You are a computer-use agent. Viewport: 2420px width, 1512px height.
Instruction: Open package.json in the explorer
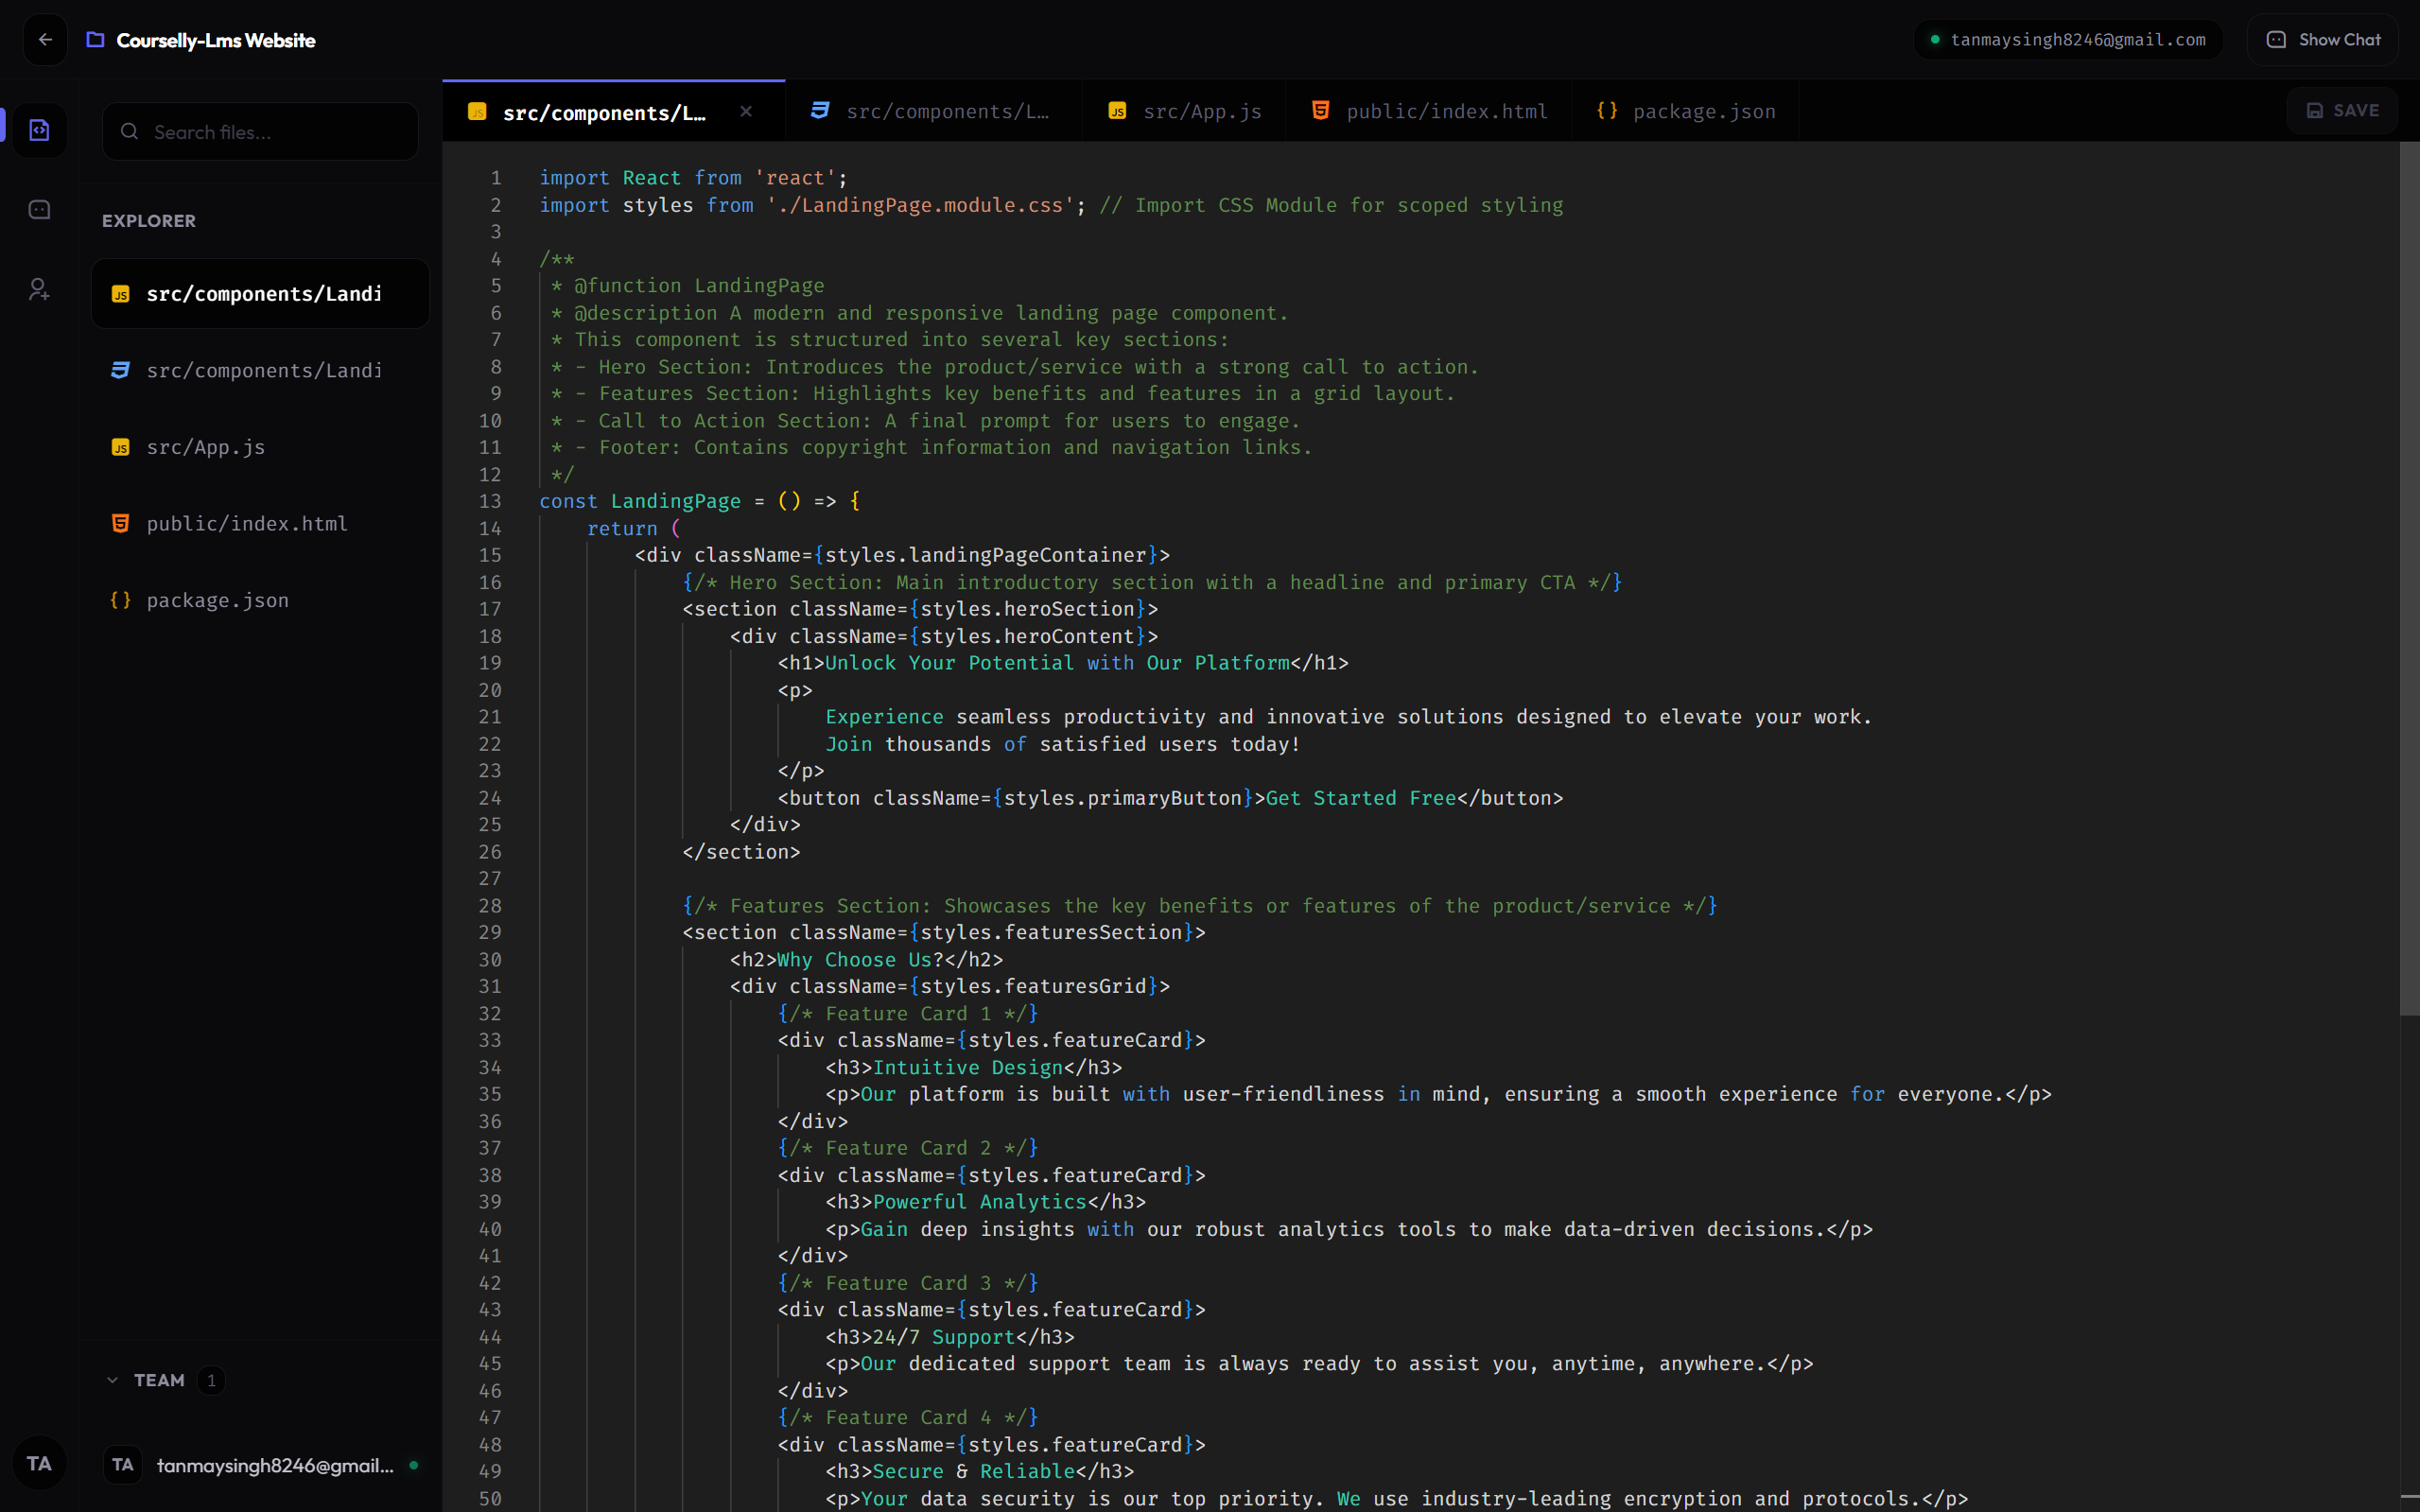[x=260, y=600]
